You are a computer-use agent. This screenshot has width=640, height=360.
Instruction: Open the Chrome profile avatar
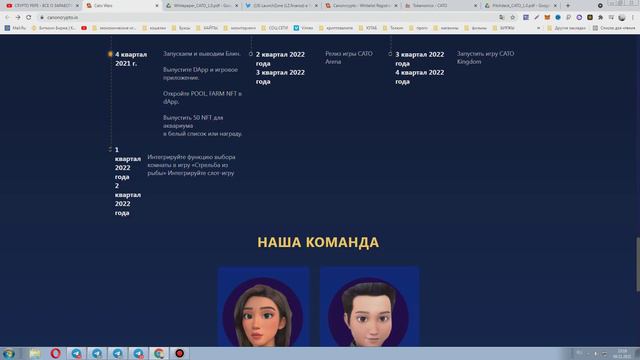click(622, 18)
